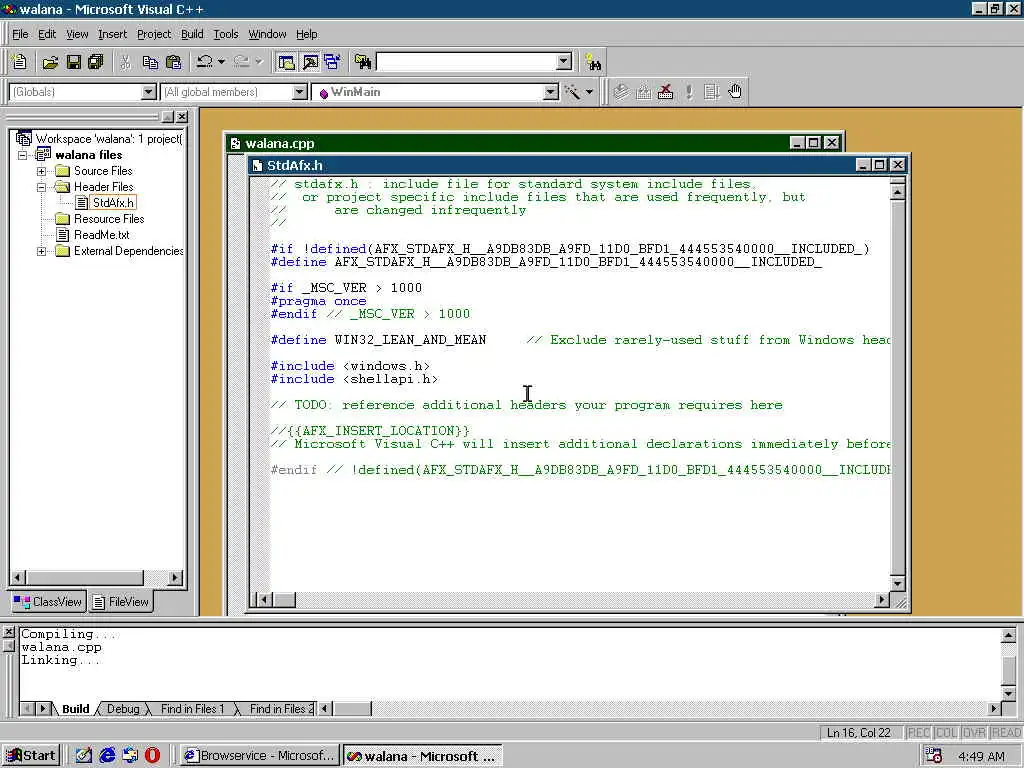The width and height of the screenshot is (1024, 768).
Task: Click the Find in Files icon
Action: (362, 62)
